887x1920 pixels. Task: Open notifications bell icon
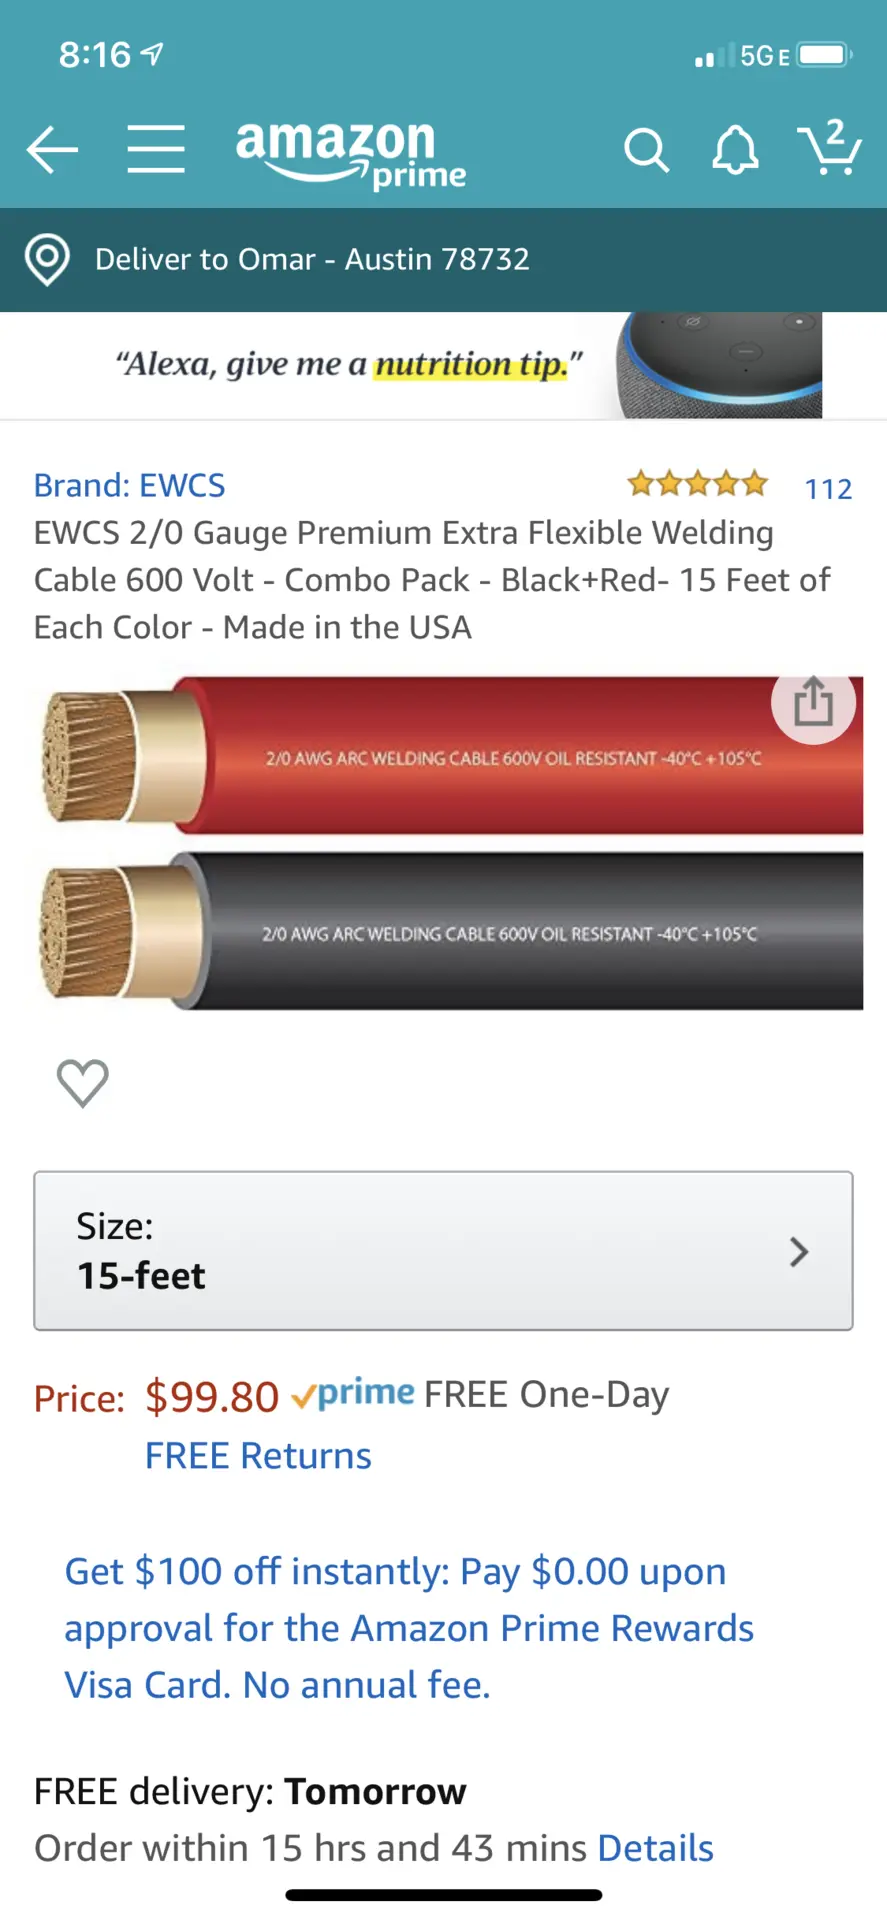click(x=735, y=151)
